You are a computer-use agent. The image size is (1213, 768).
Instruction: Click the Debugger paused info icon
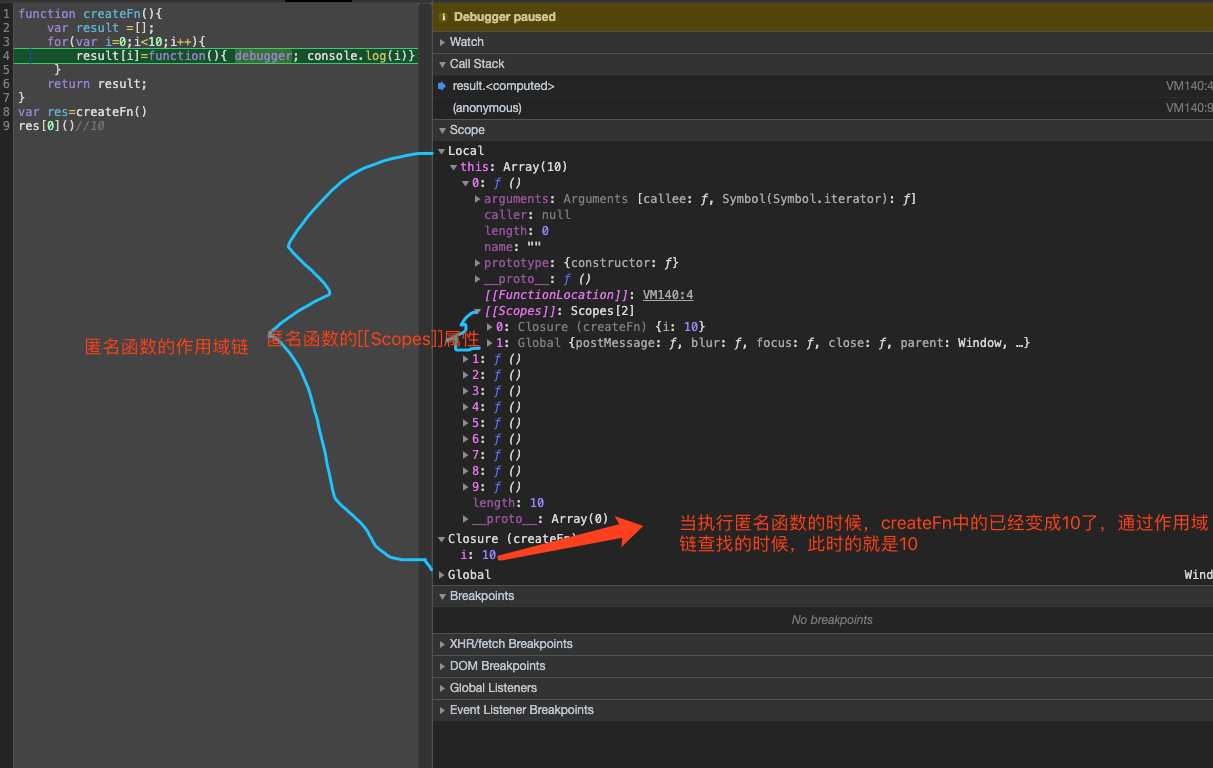443,17
